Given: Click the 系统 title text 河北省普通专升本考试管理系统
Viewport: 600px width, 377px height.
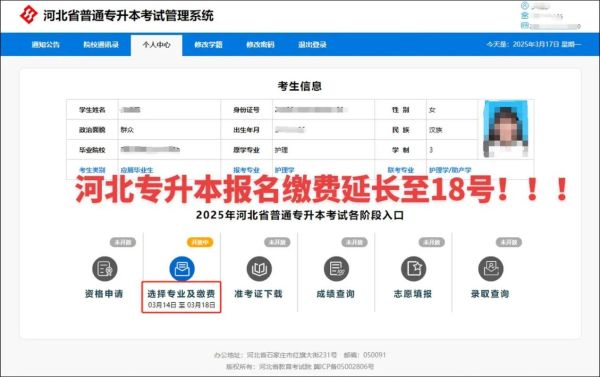Looking at the screenshot, I should (128, 16).
